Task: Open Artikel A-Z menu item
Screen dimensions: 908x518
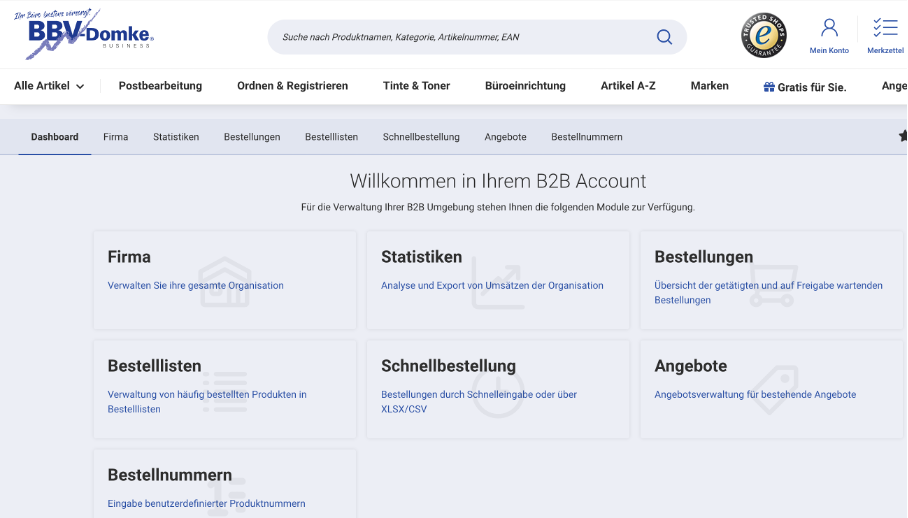Action: click(628, 86)
